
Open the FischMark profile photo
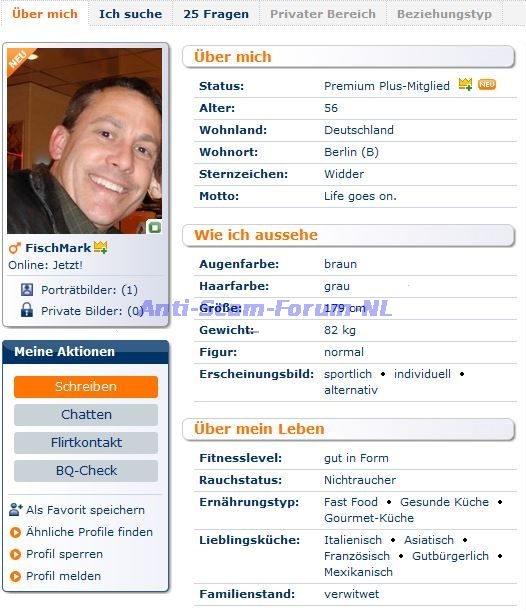click(84, 141)
